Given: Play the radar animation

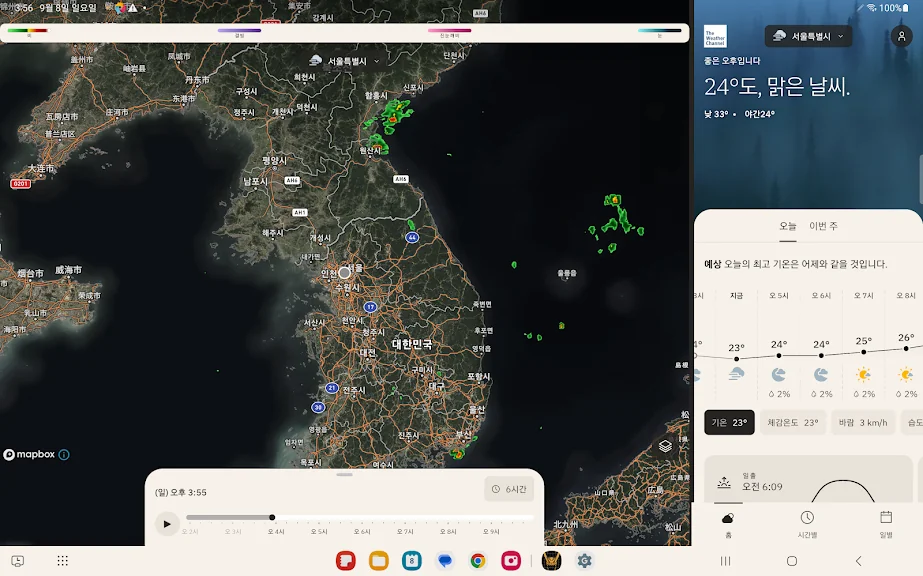Looking at the screenshot, I should (167, 524).
